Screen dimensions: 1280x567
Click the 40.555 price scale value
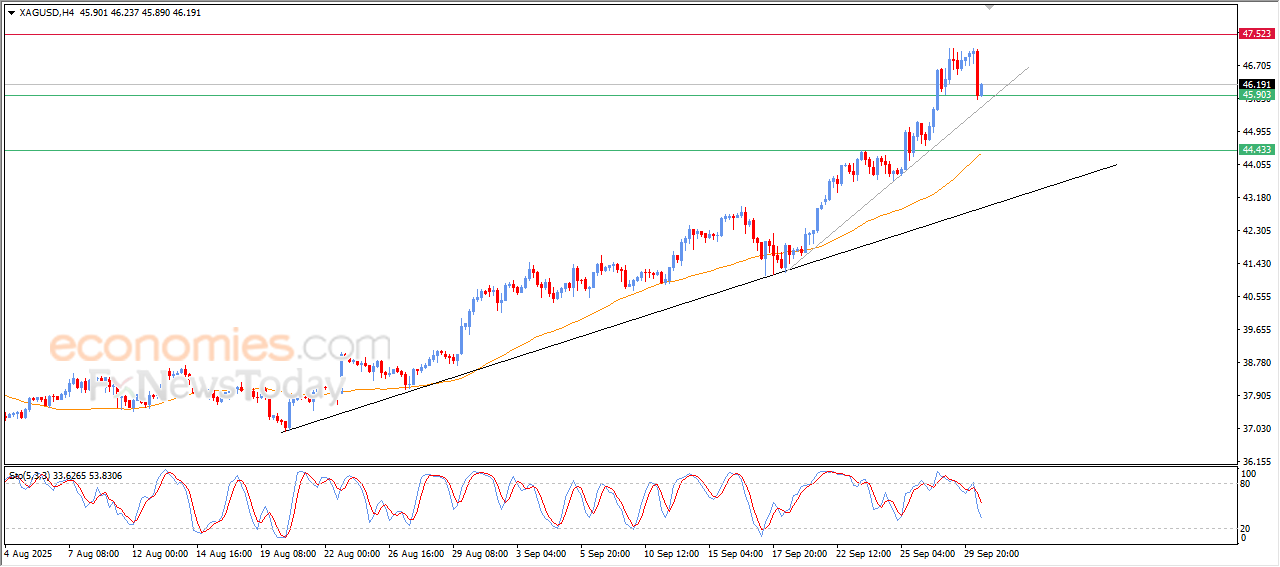[1255, 297]
